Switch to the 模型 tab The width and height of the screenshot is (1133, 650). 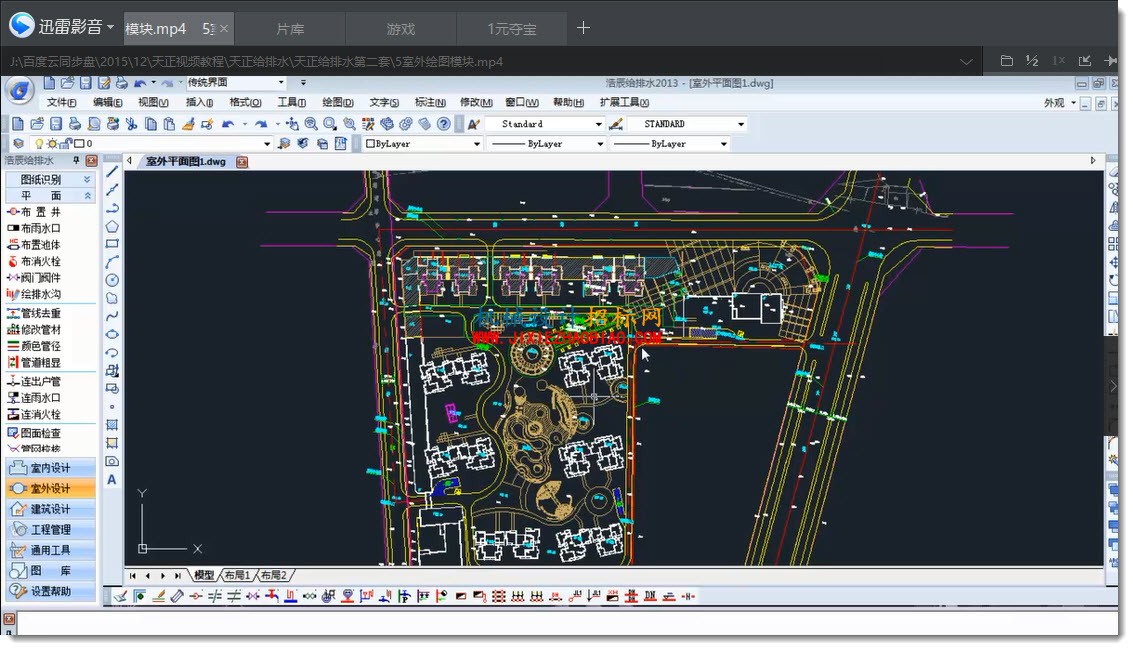(x=204, y=576)
